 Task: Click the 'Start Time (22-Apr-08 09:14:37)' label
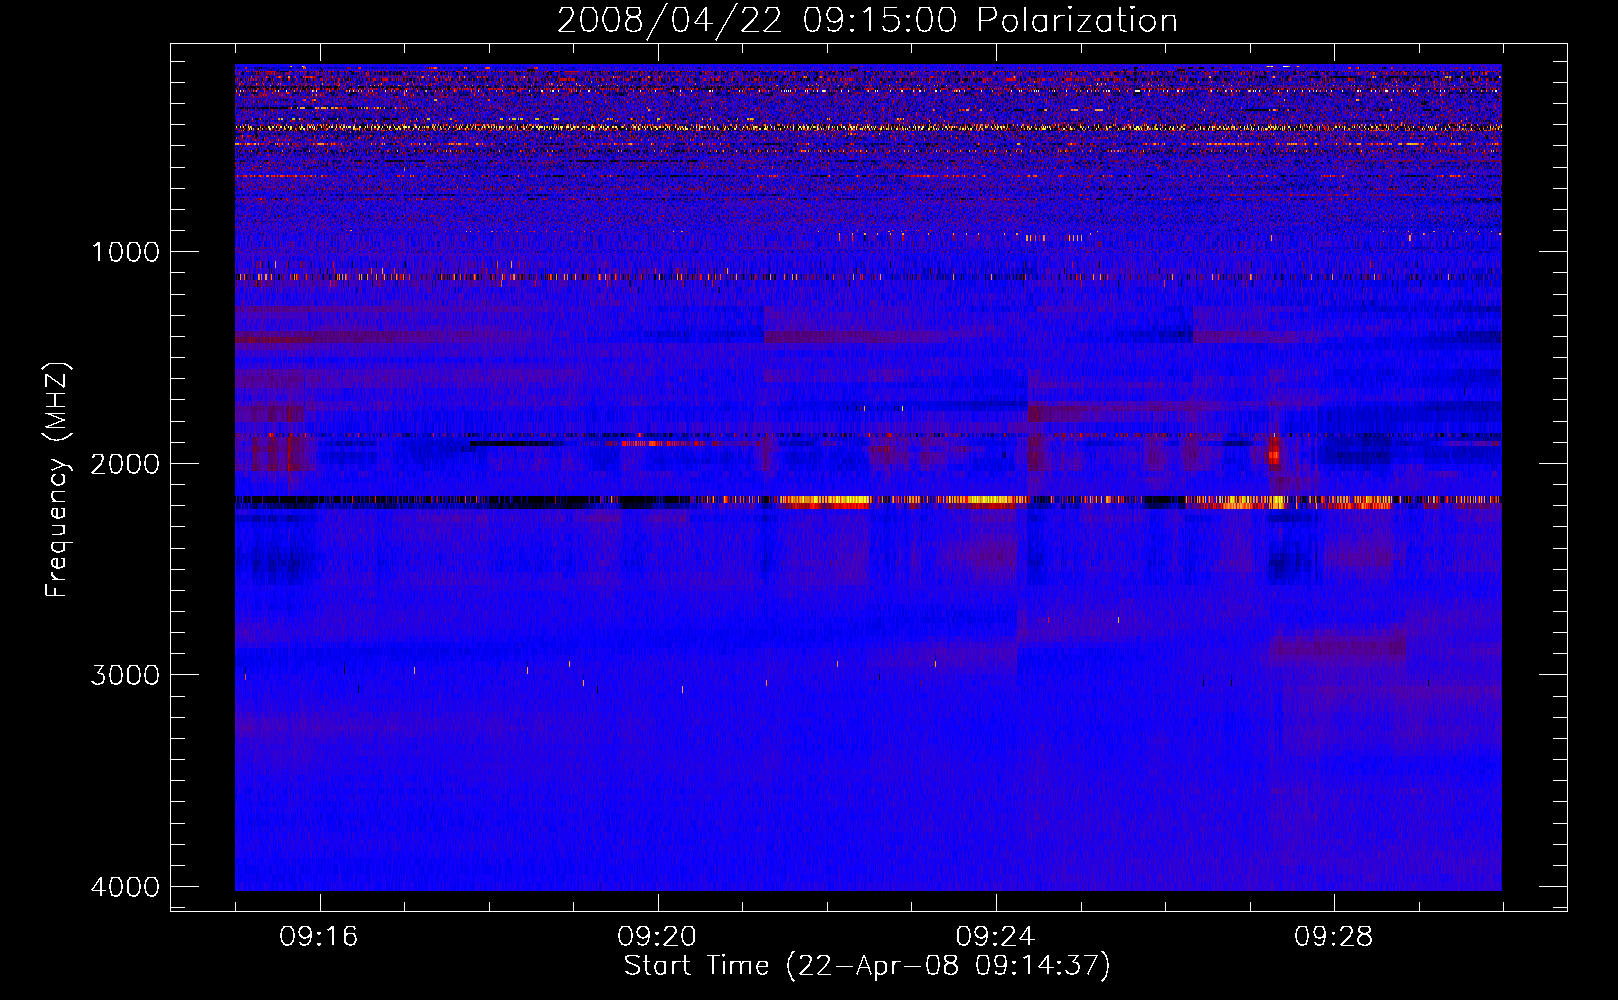pos(867,966)
